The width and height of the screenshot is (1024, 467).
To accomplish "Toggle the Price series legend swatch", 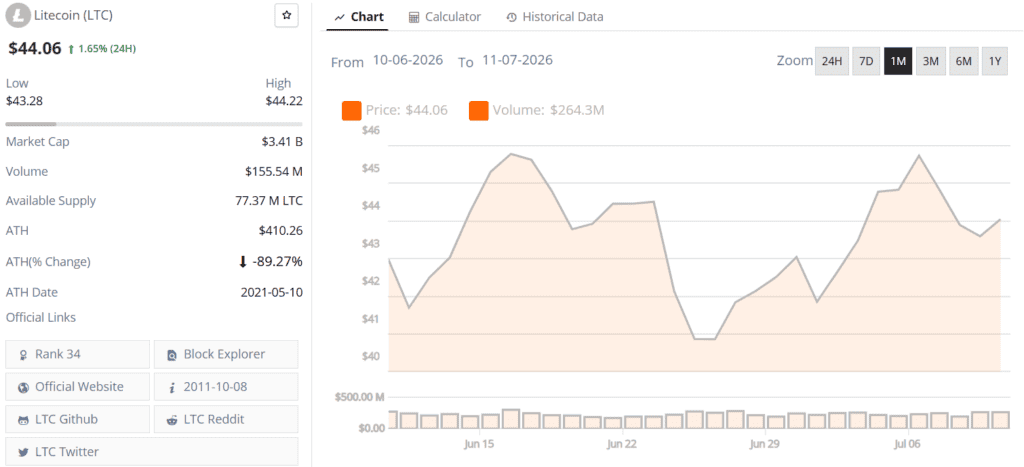I will [351, 110].
